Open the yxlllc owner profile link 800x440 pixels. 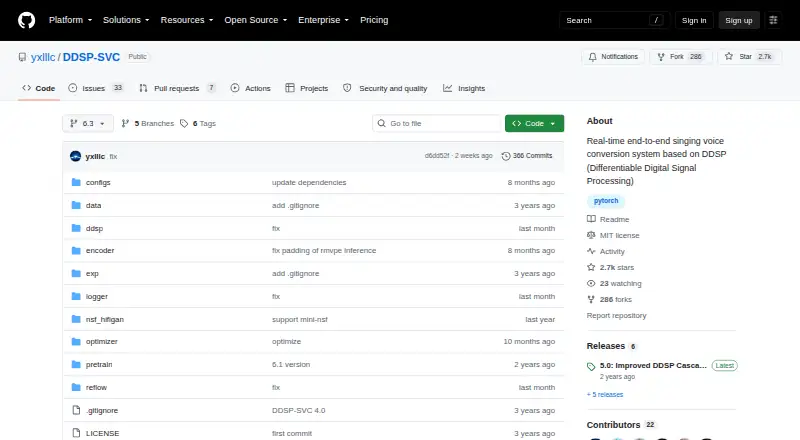[43, 57]
